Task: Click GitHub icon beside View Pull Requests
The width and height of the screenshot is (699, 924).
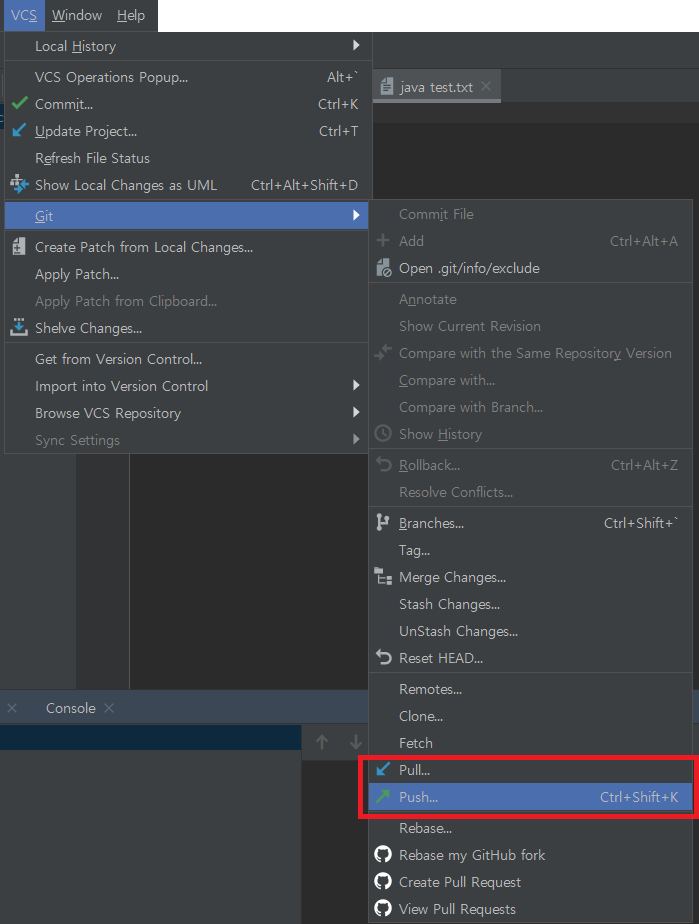Action: 383,908
